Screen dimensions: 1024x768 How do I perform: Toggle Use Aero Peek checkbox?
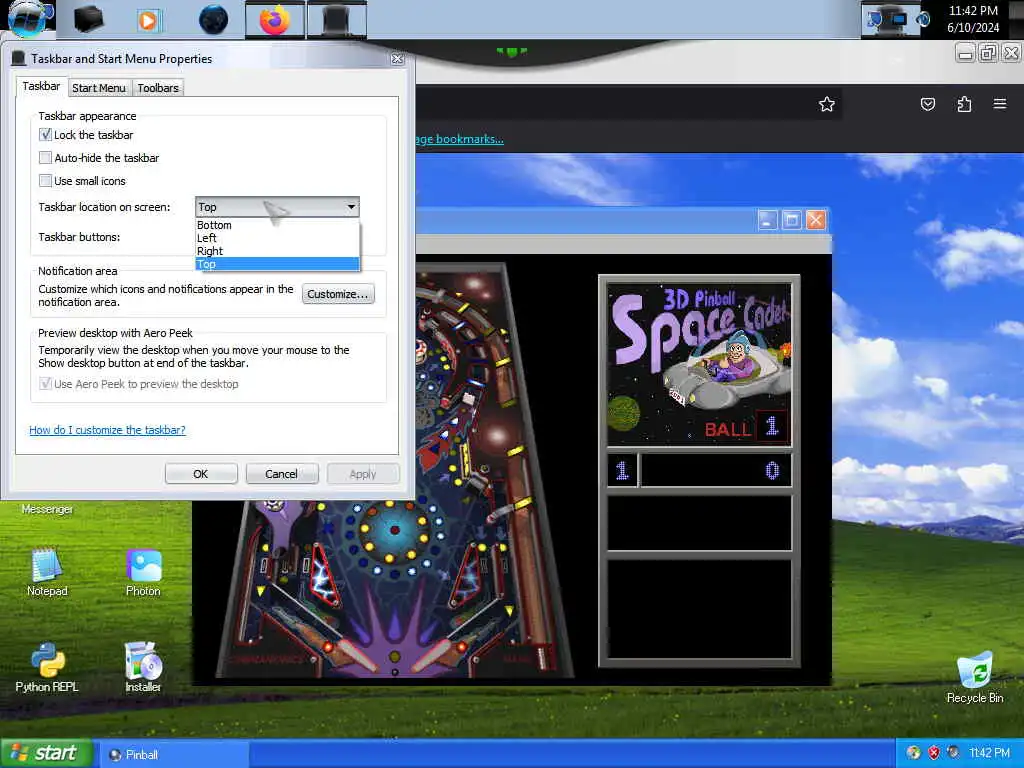coord(45,384)
